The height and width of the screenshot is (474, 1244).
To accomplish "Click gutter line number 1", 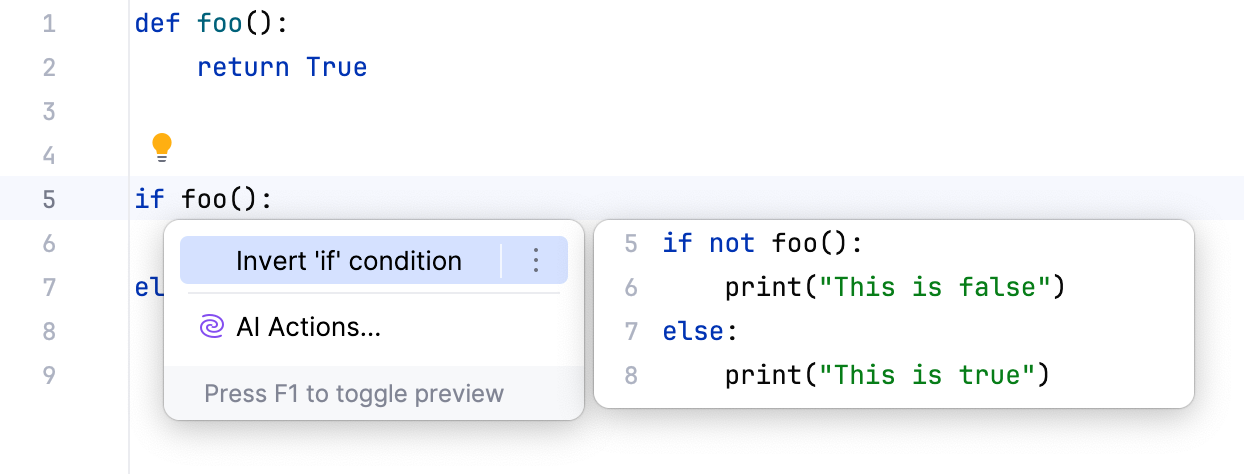I will click(49, 23).
